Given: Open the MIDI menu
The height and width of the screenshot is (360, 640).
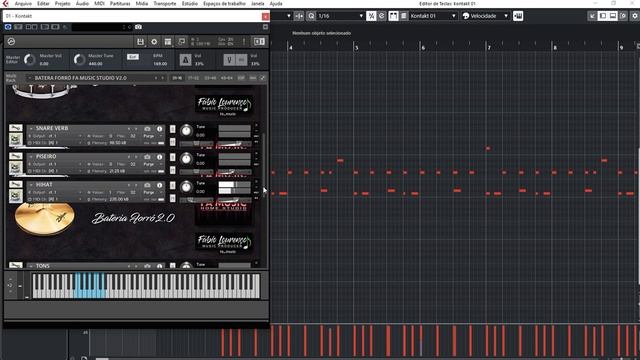Looking at the screenshot, I should point(99,4).
